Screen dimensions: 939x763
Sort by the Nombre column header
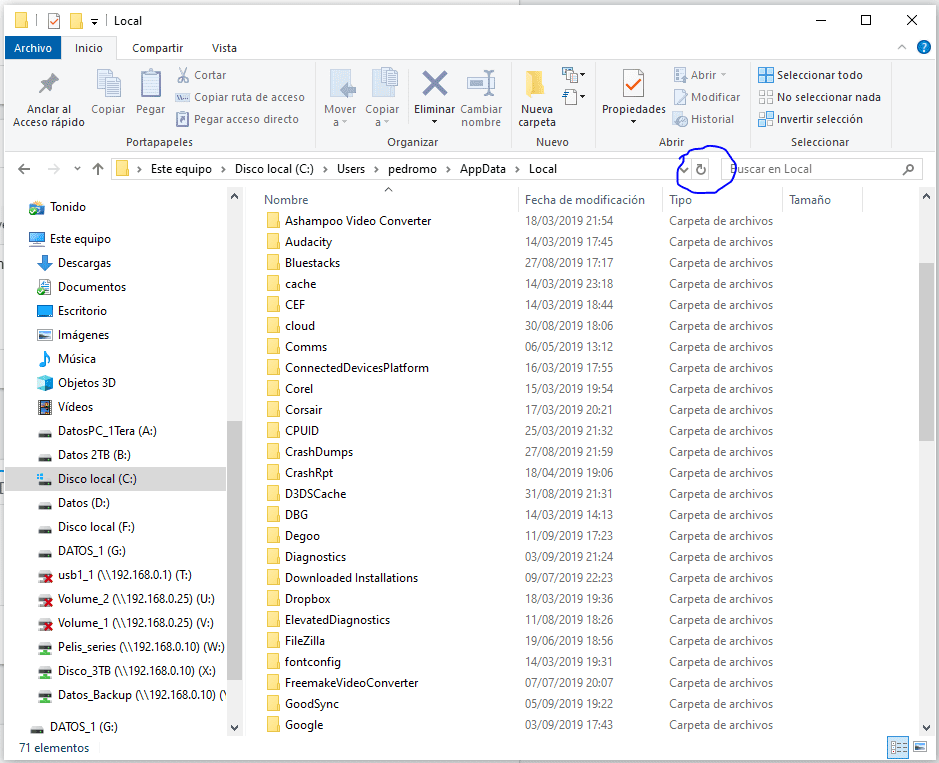286,200
